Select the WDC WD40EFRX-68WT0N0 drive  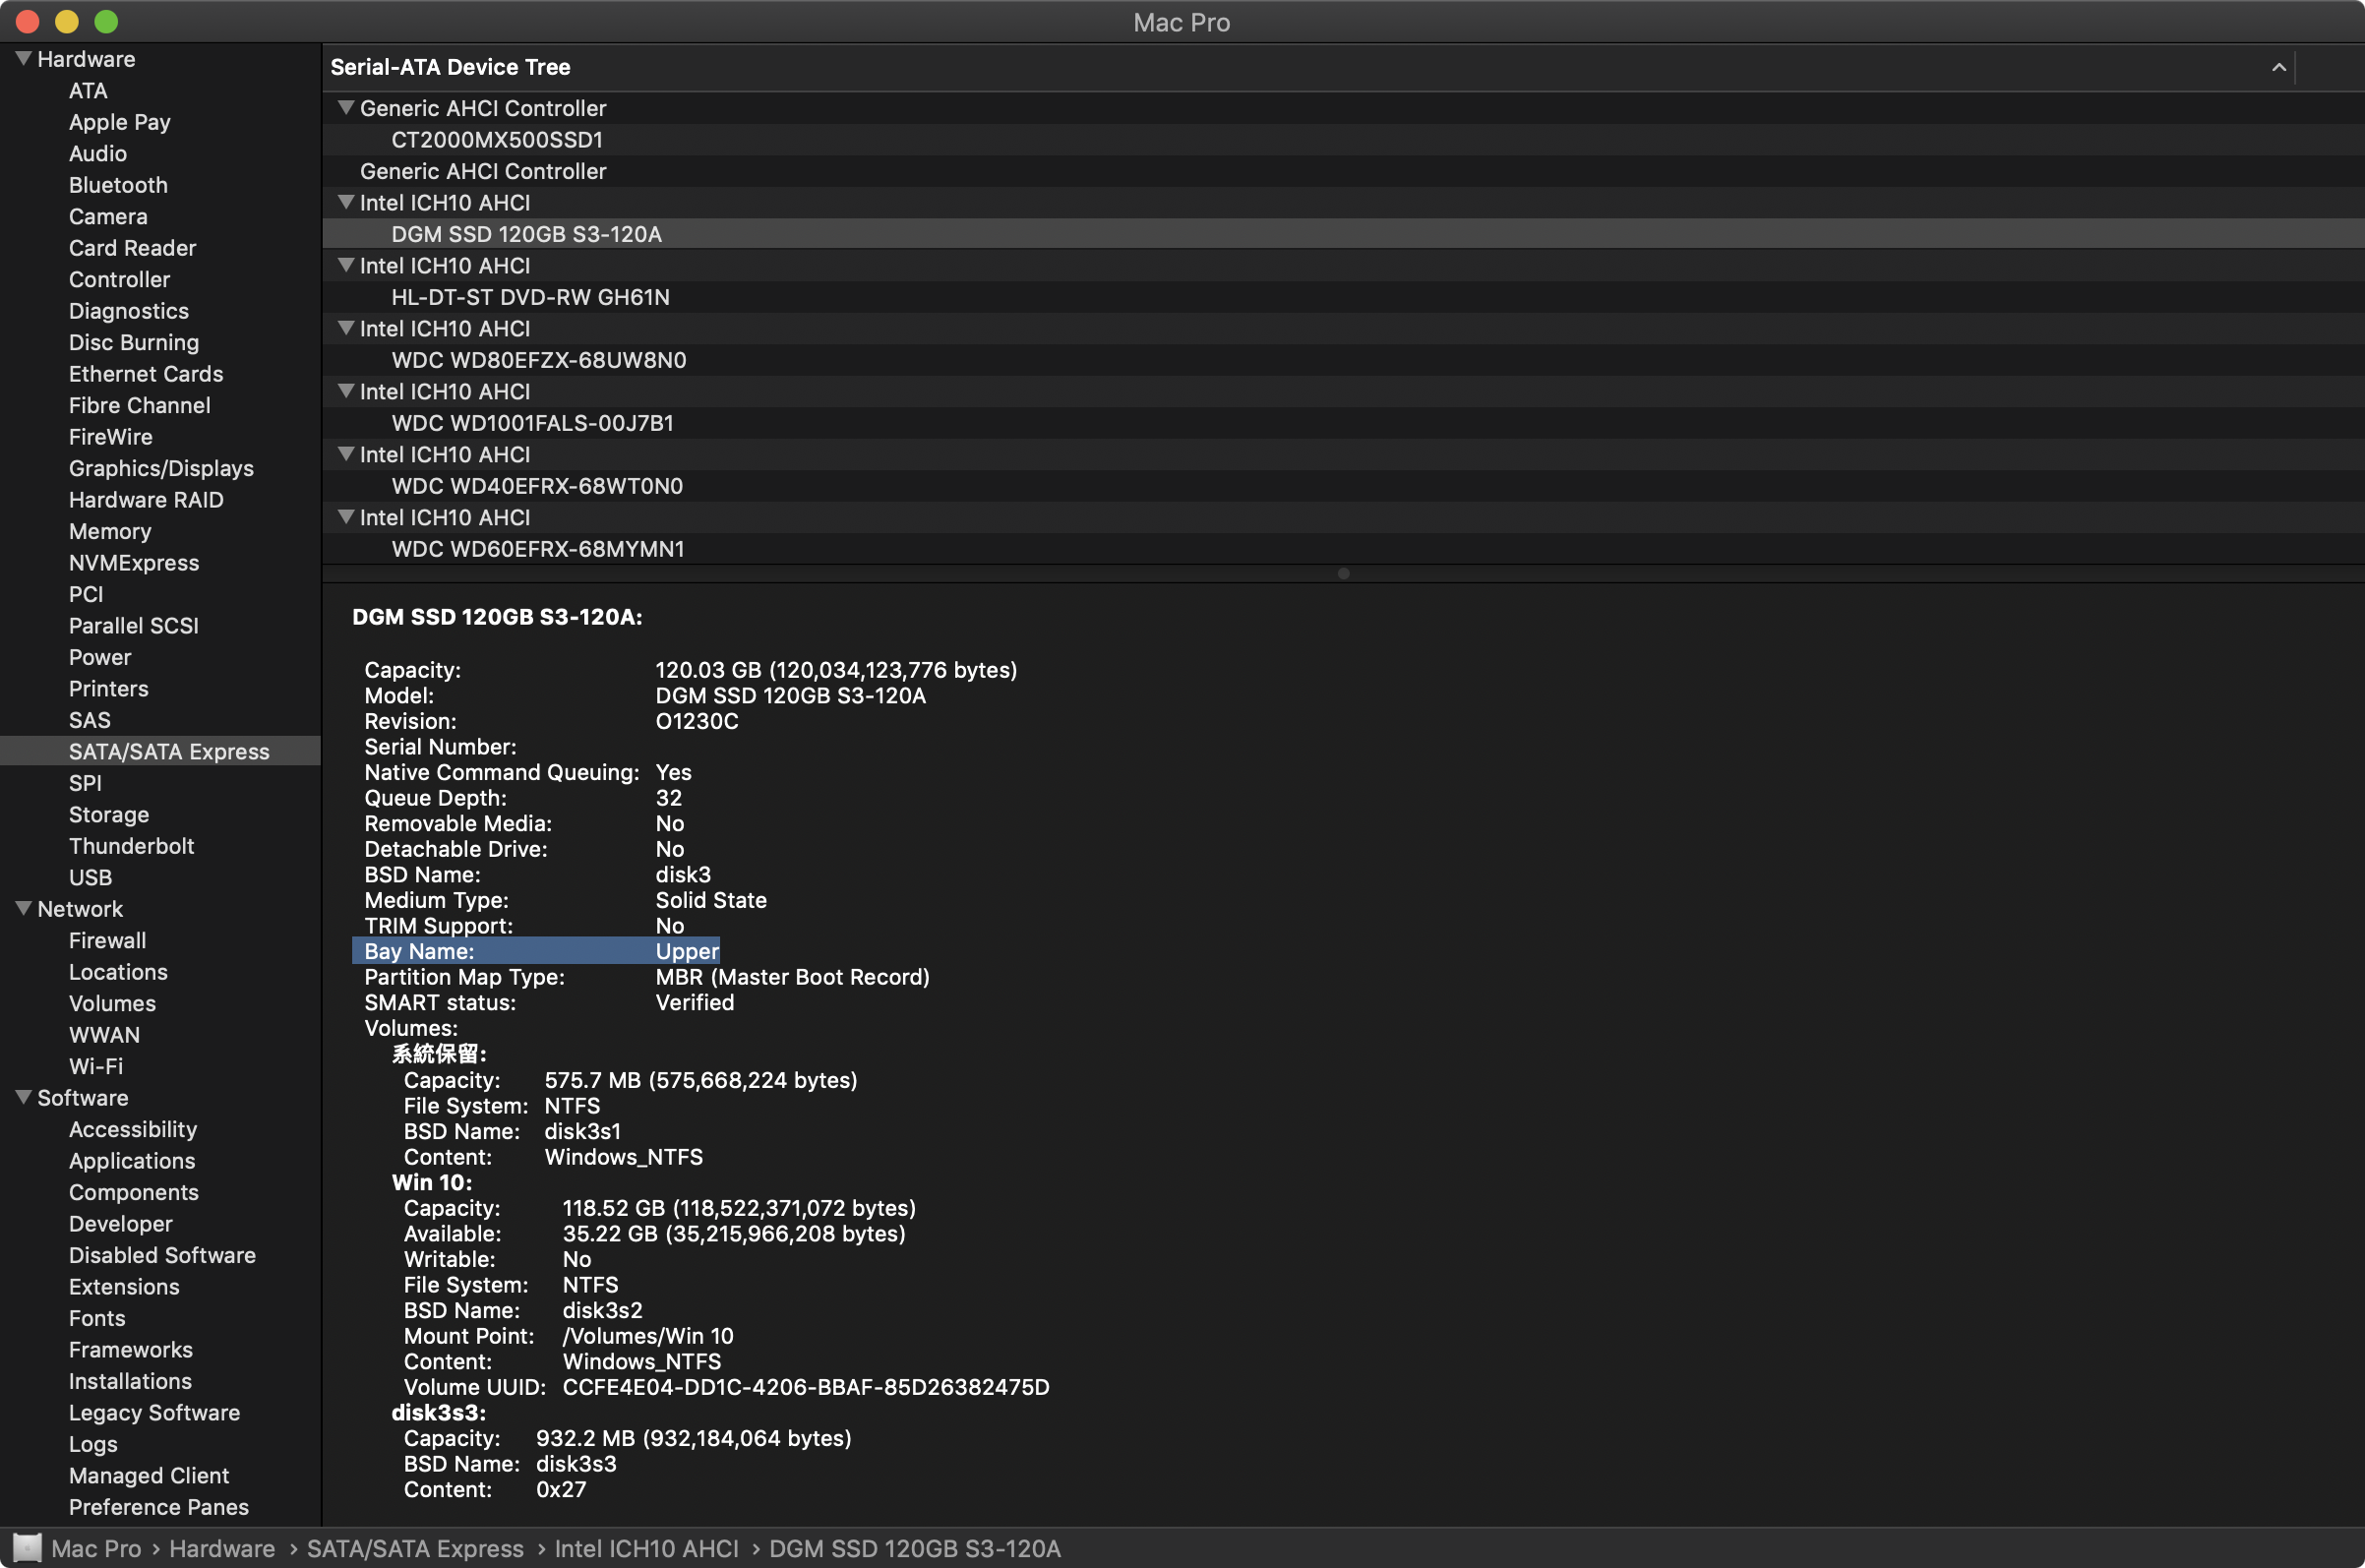[x=1343, y=486]
